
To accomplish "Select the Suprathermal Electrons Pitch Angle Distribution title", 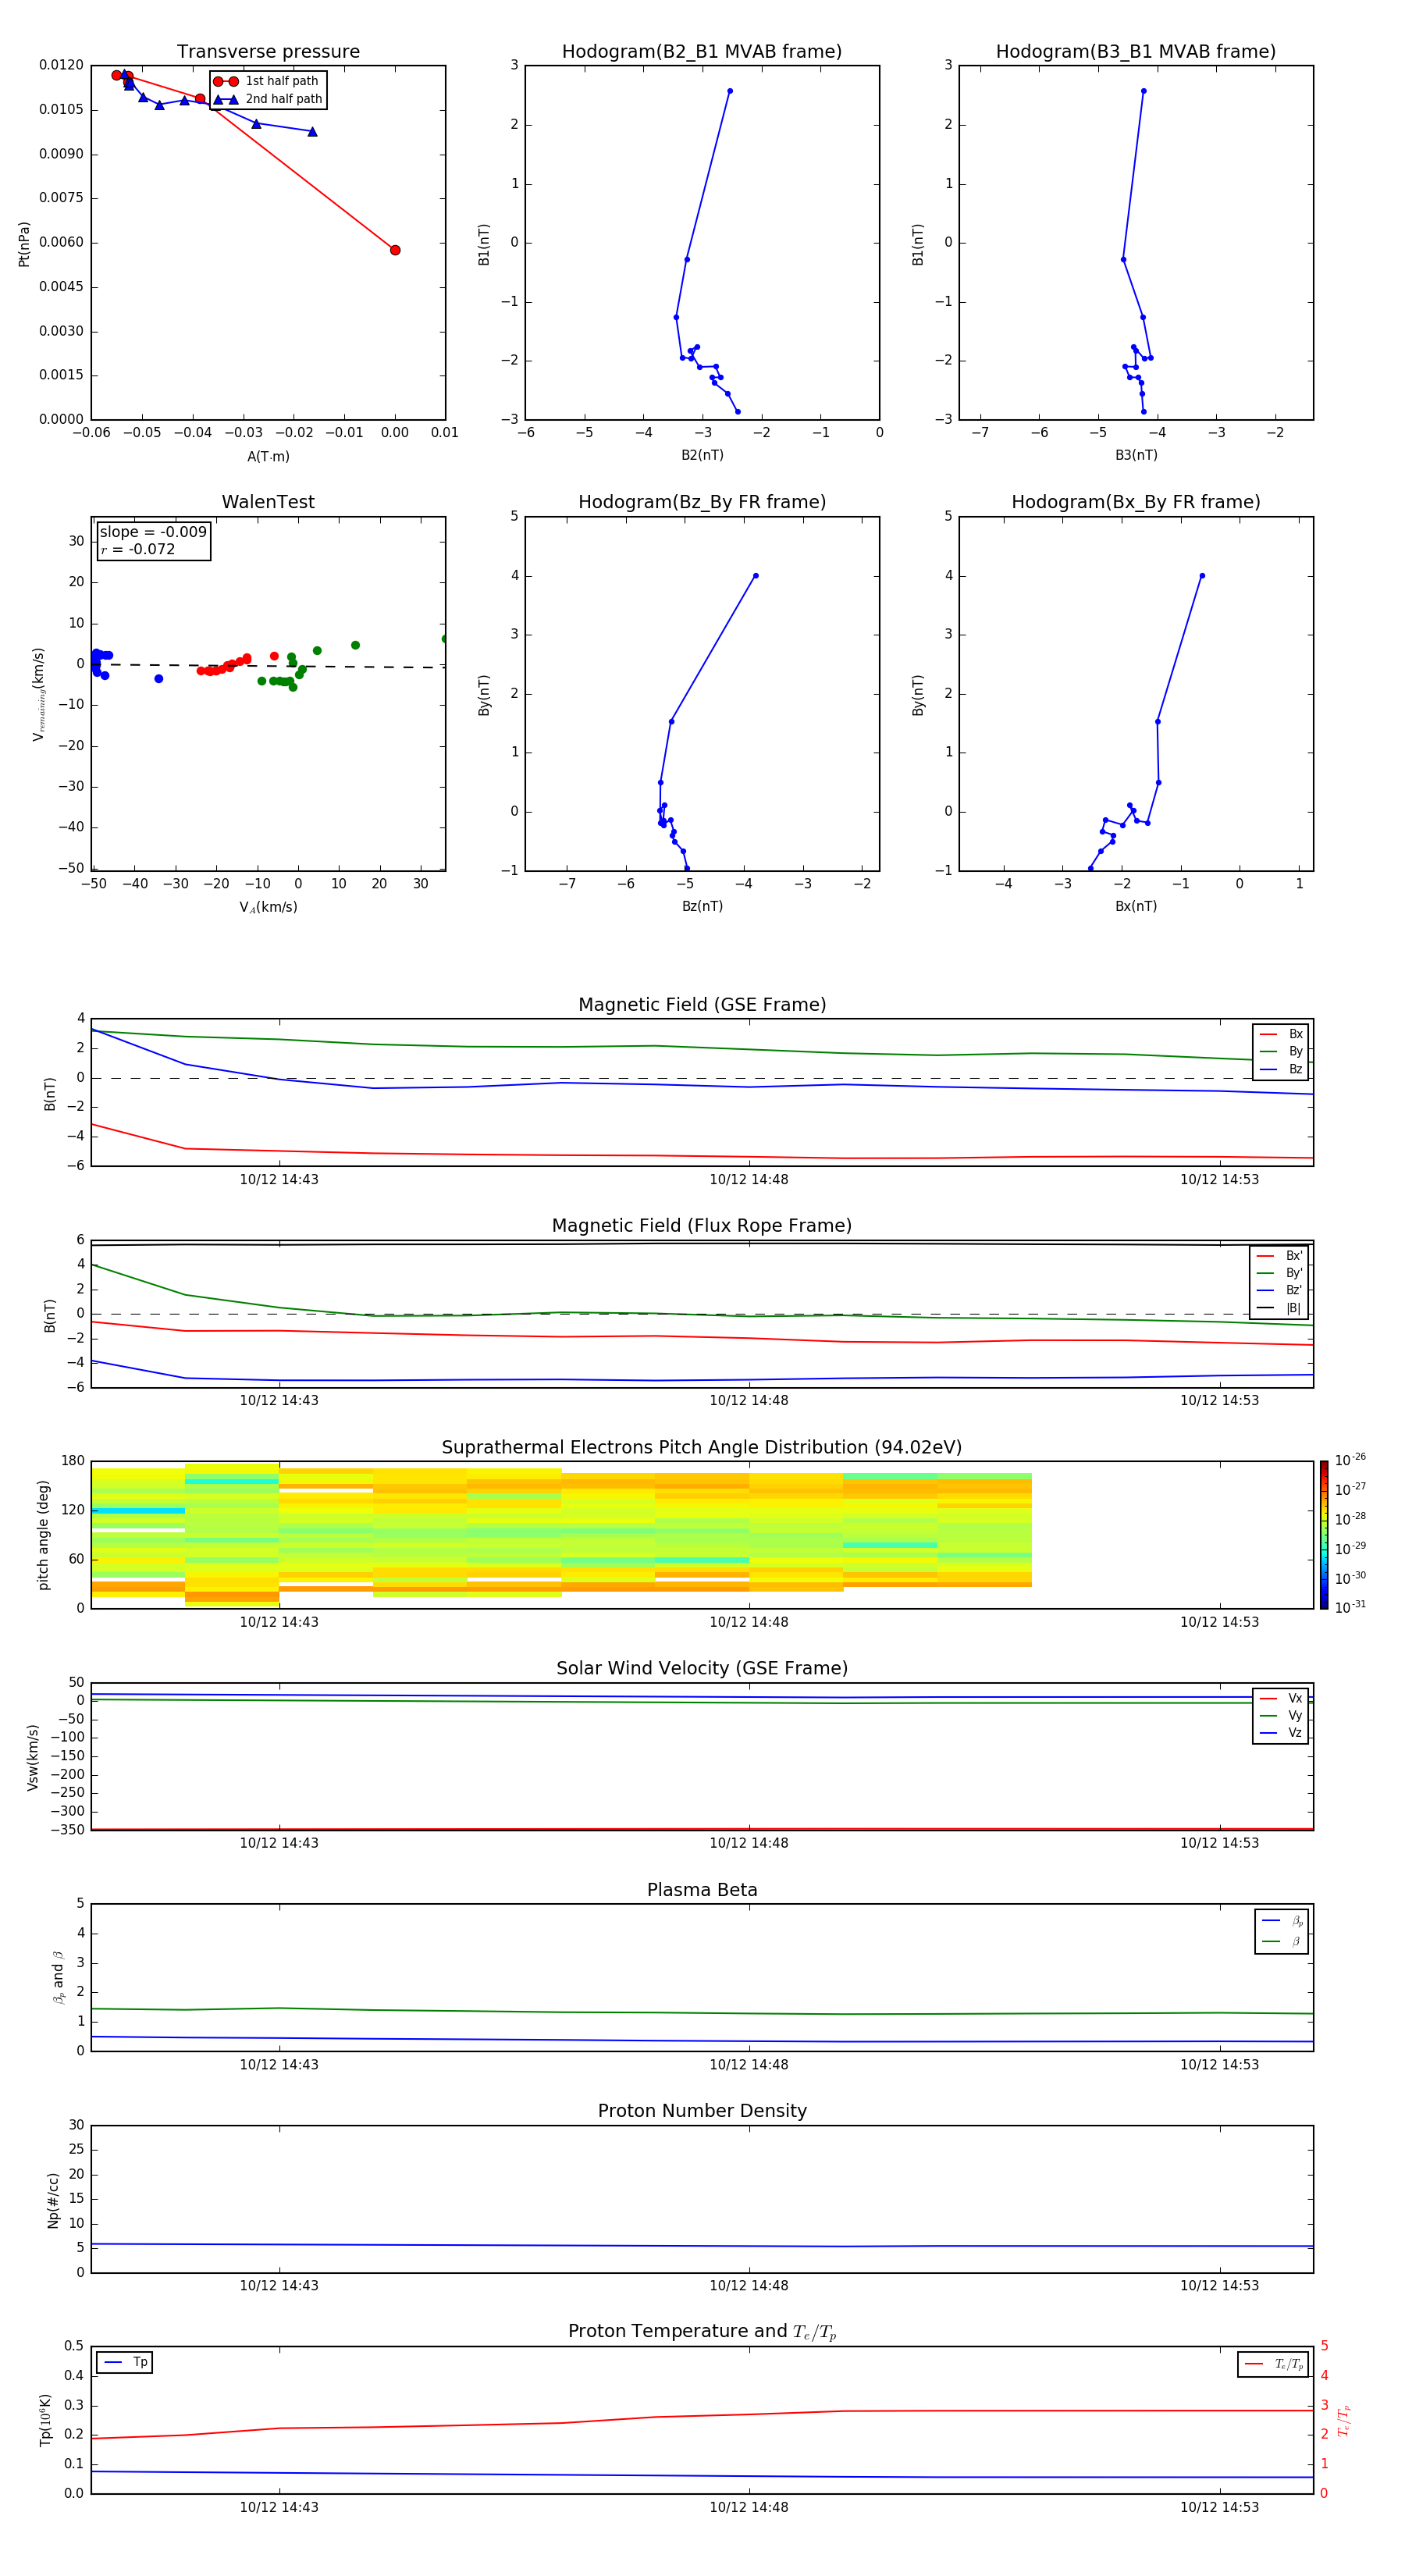I will [x=702, y=1448].
